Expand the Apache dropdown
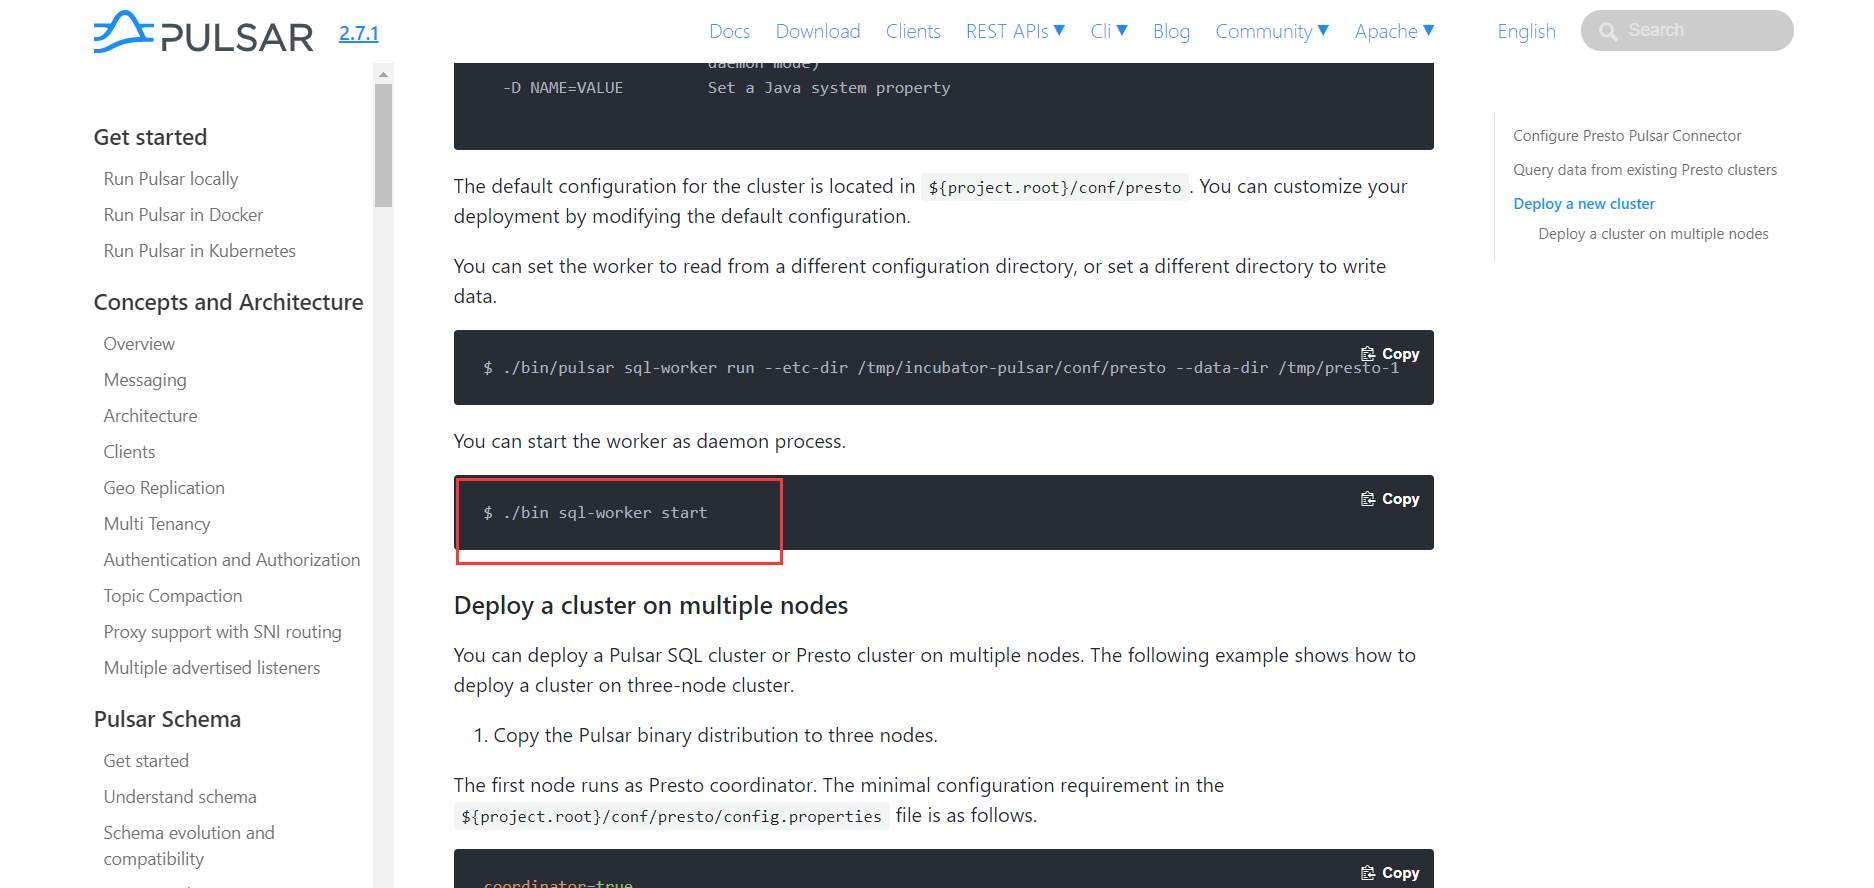1874x888 pixels. [x=1395, y=31]
